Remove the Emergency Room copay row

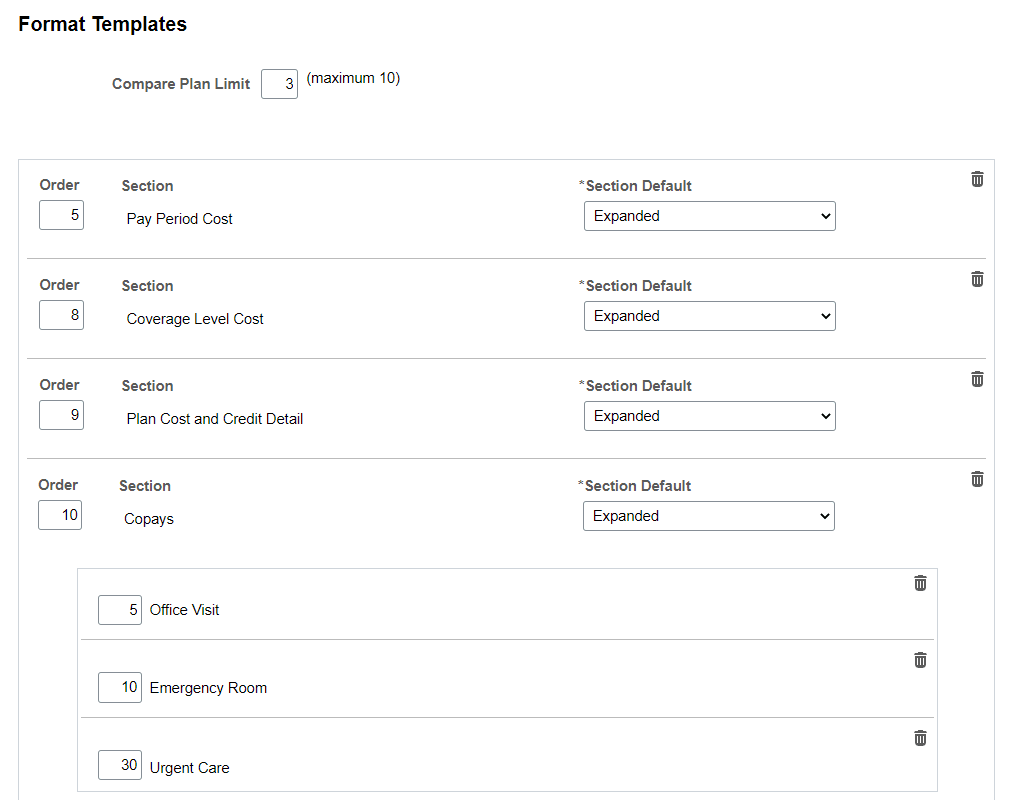pyautogui.click(x=920, y=660)
